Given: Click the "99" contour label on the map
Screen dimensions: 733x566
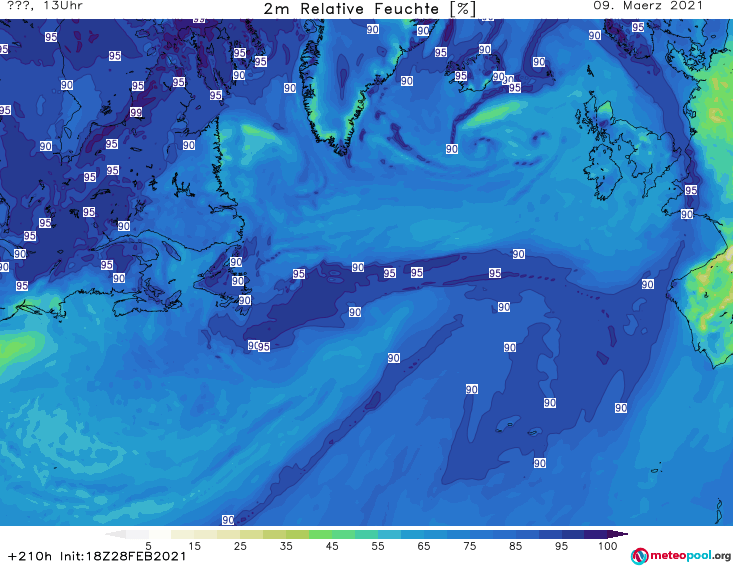Looking at the screenshot, I should [136, 112].
